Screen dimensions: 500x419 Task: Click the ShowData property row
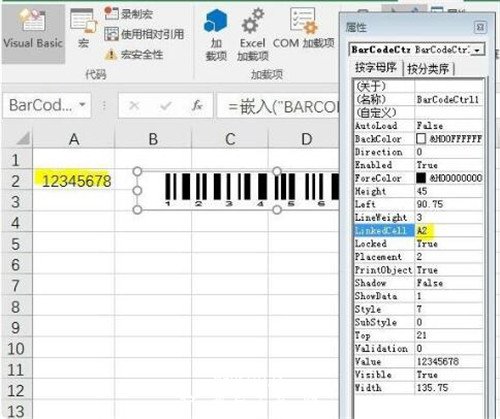click(x=418, y=296)
